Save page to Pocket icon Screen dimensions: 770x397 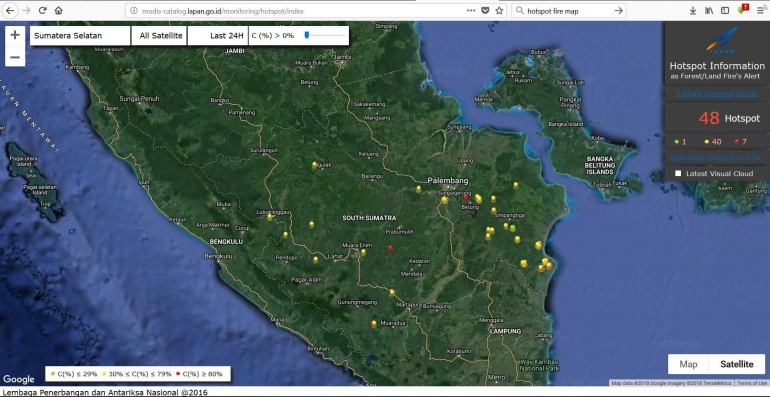point(485,10)
